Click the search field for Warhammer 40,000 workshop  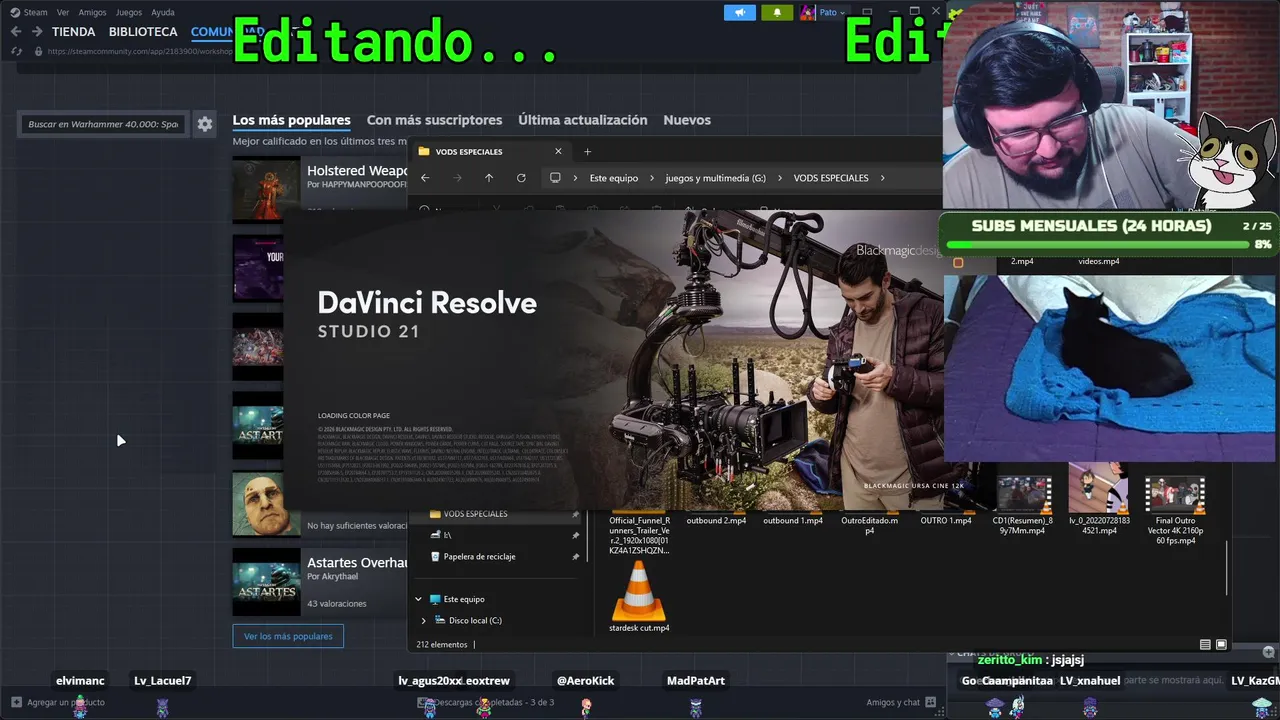(103, 124)
